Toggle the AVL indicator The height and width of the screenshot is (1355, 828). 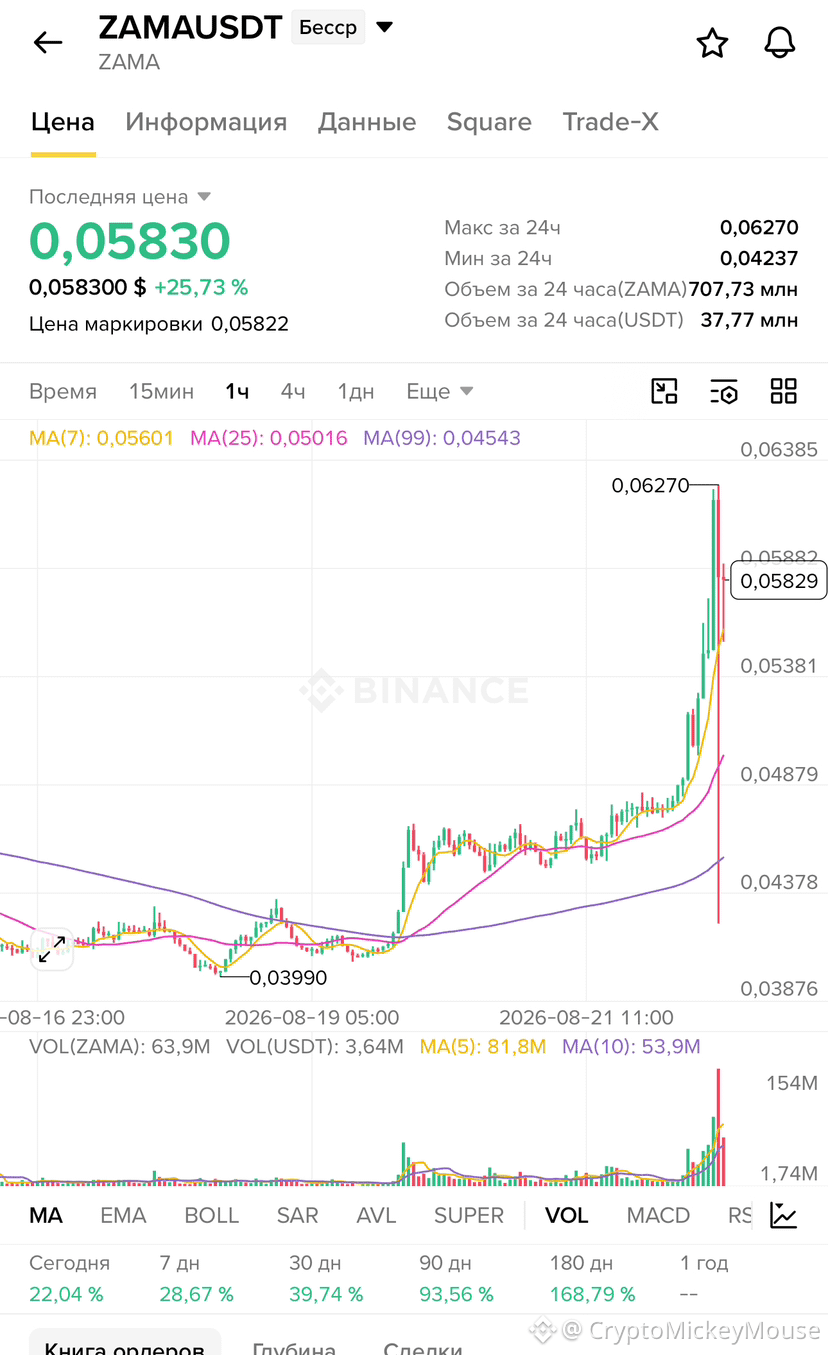click(377, 1215)
